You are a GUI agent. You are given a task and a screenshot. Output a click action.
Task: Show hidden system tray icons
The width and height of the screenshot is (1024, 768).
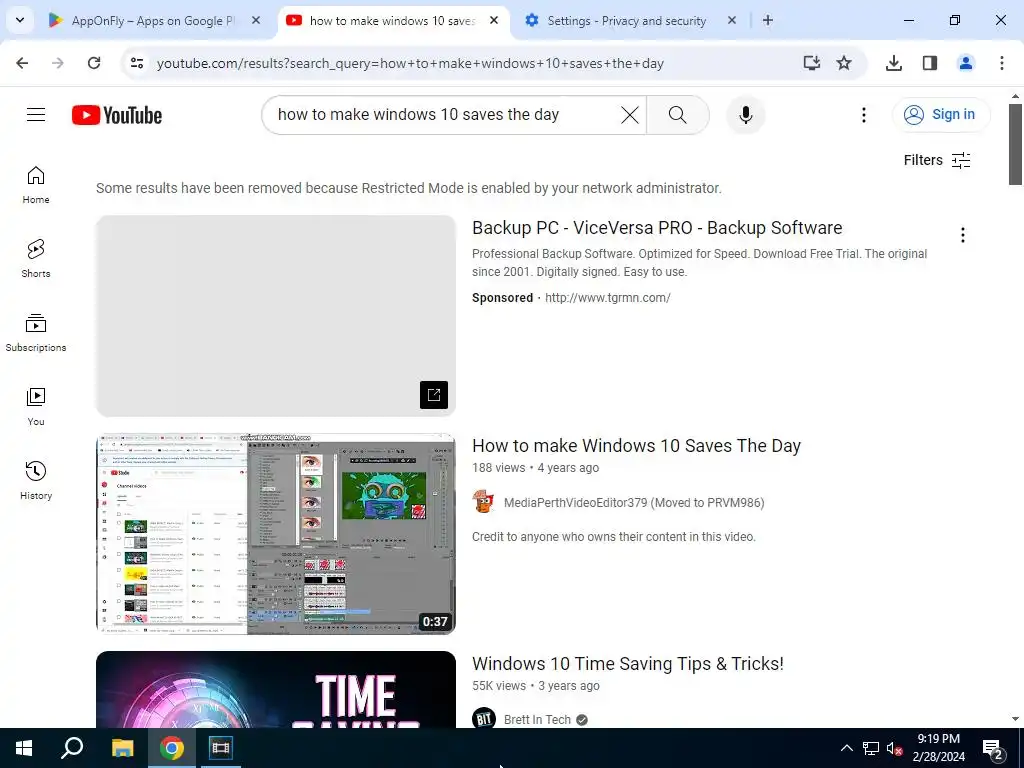(x=846, y=748)
